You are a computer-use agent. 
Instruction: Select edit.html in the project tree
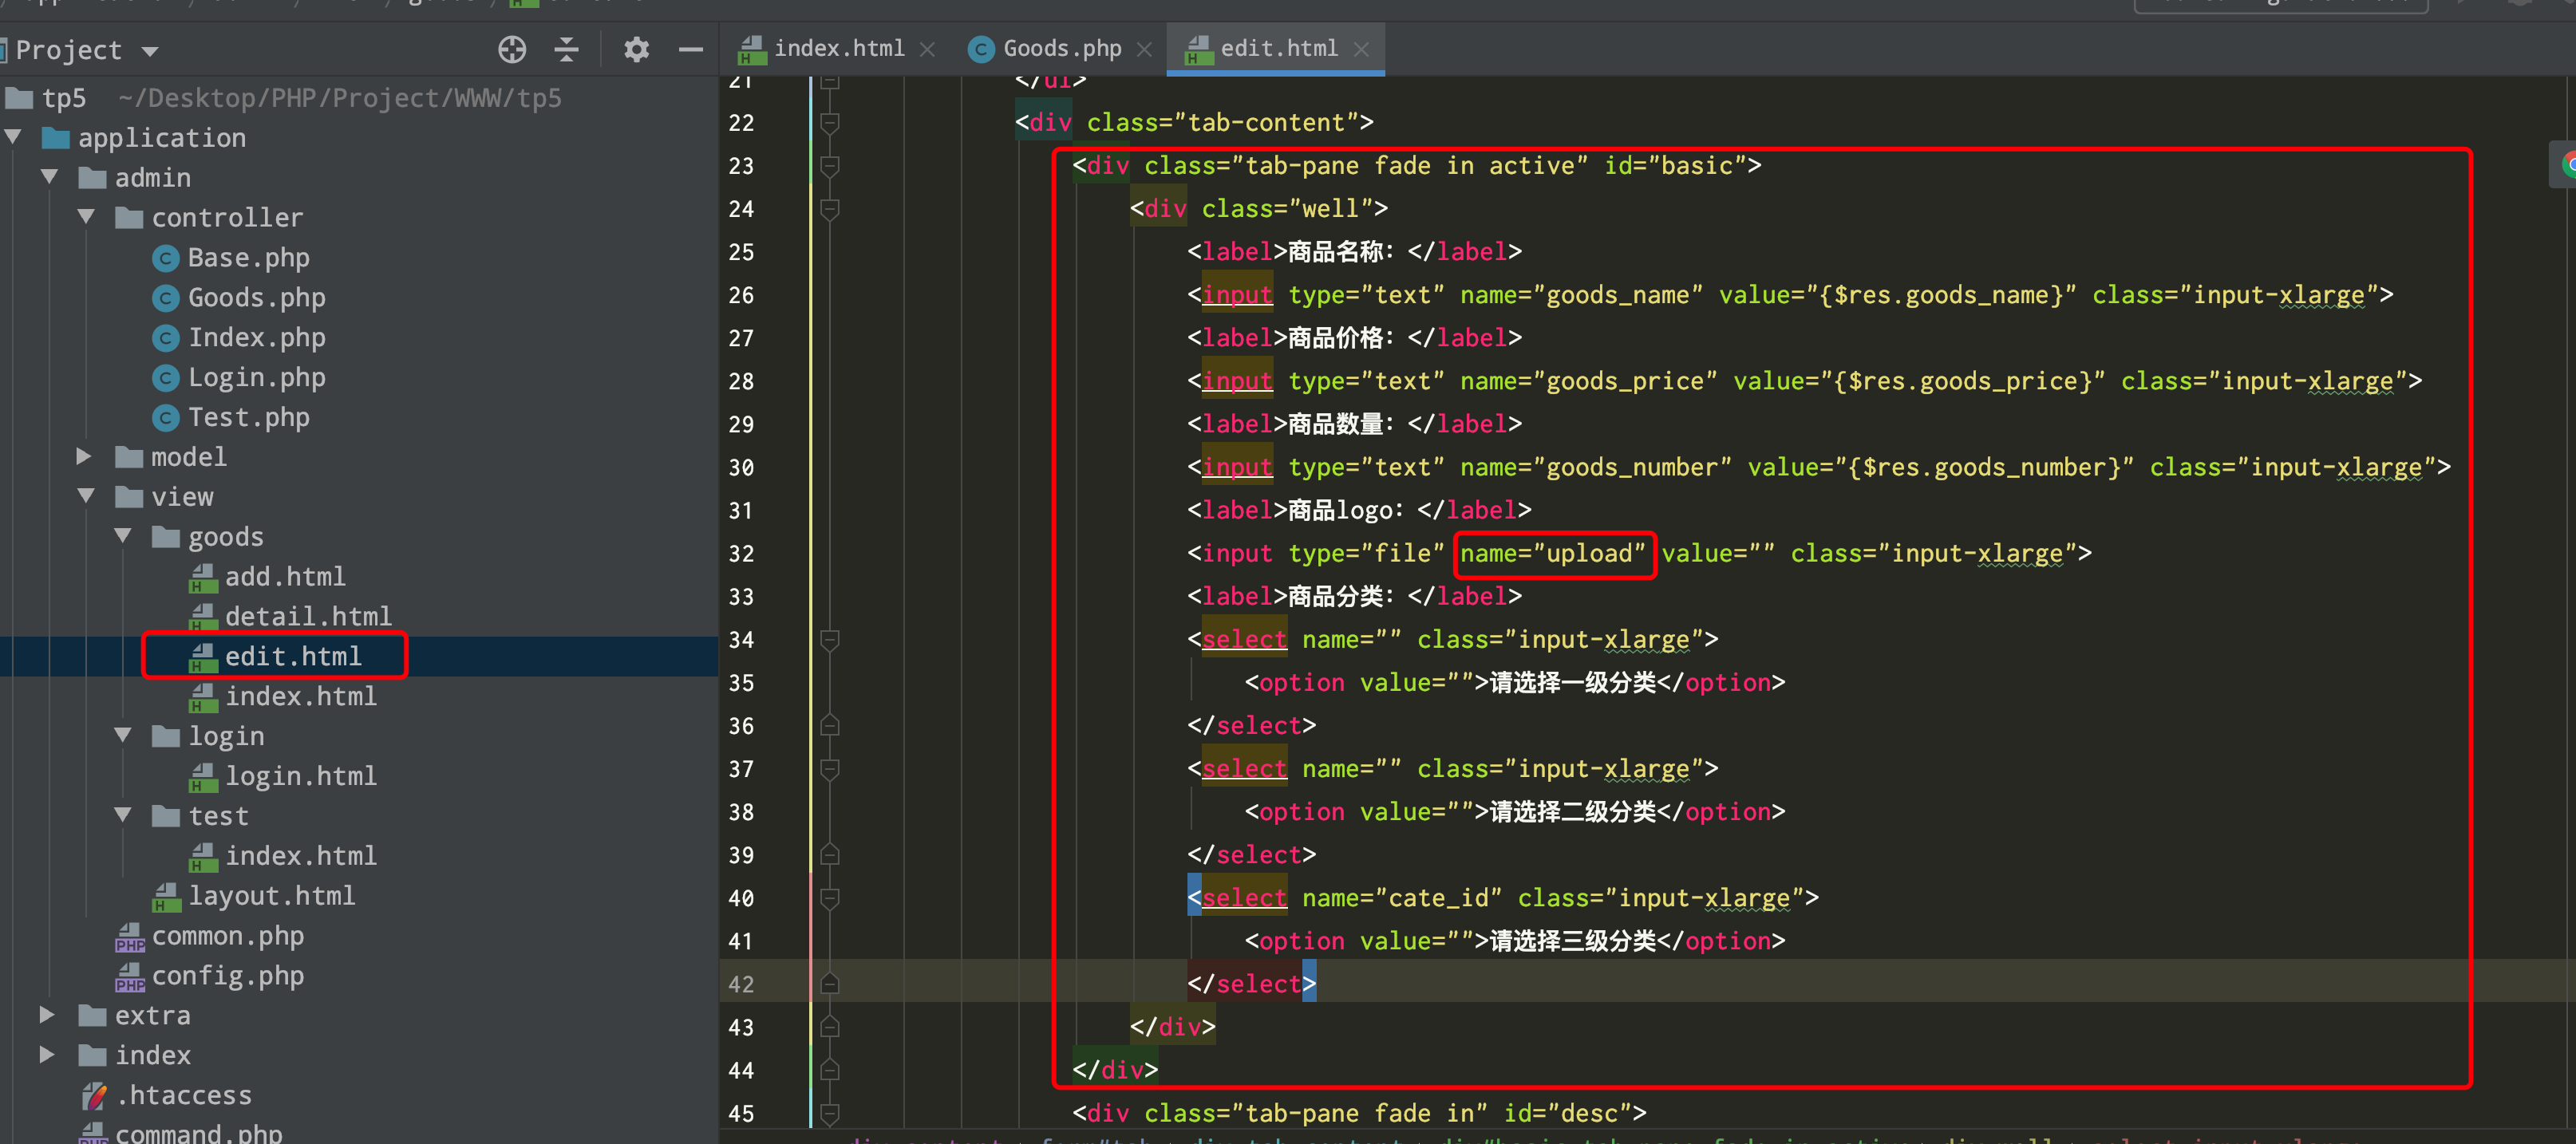pos(293,656)
